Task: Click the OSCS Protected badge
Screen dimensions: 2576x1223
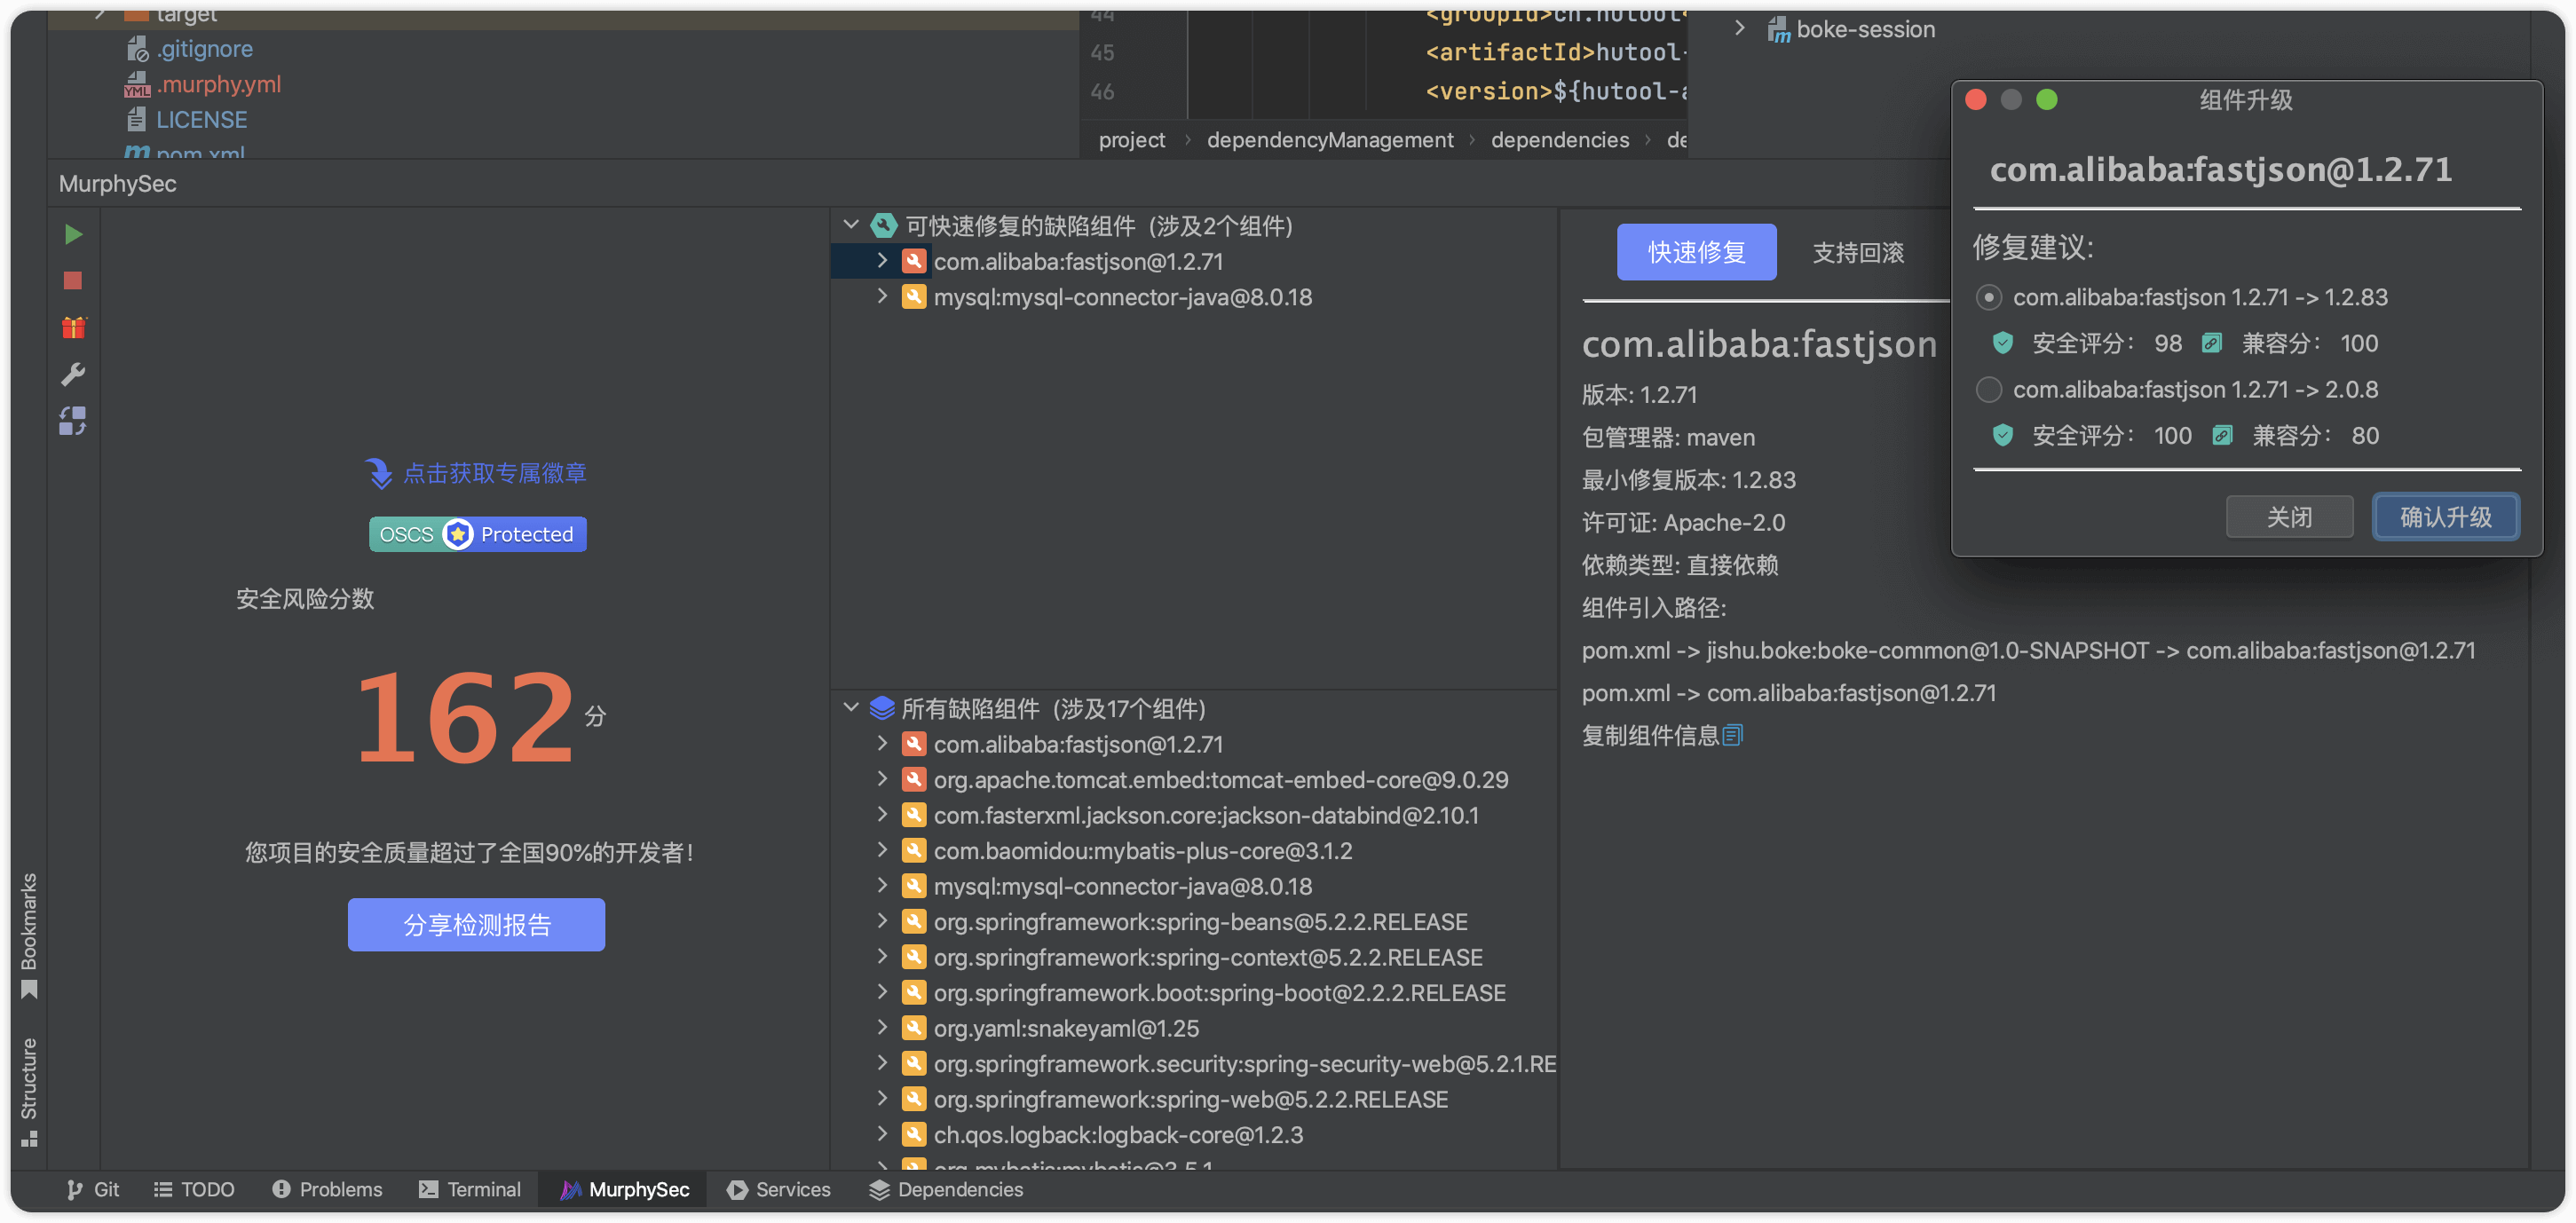Action: tap(477, 534)
